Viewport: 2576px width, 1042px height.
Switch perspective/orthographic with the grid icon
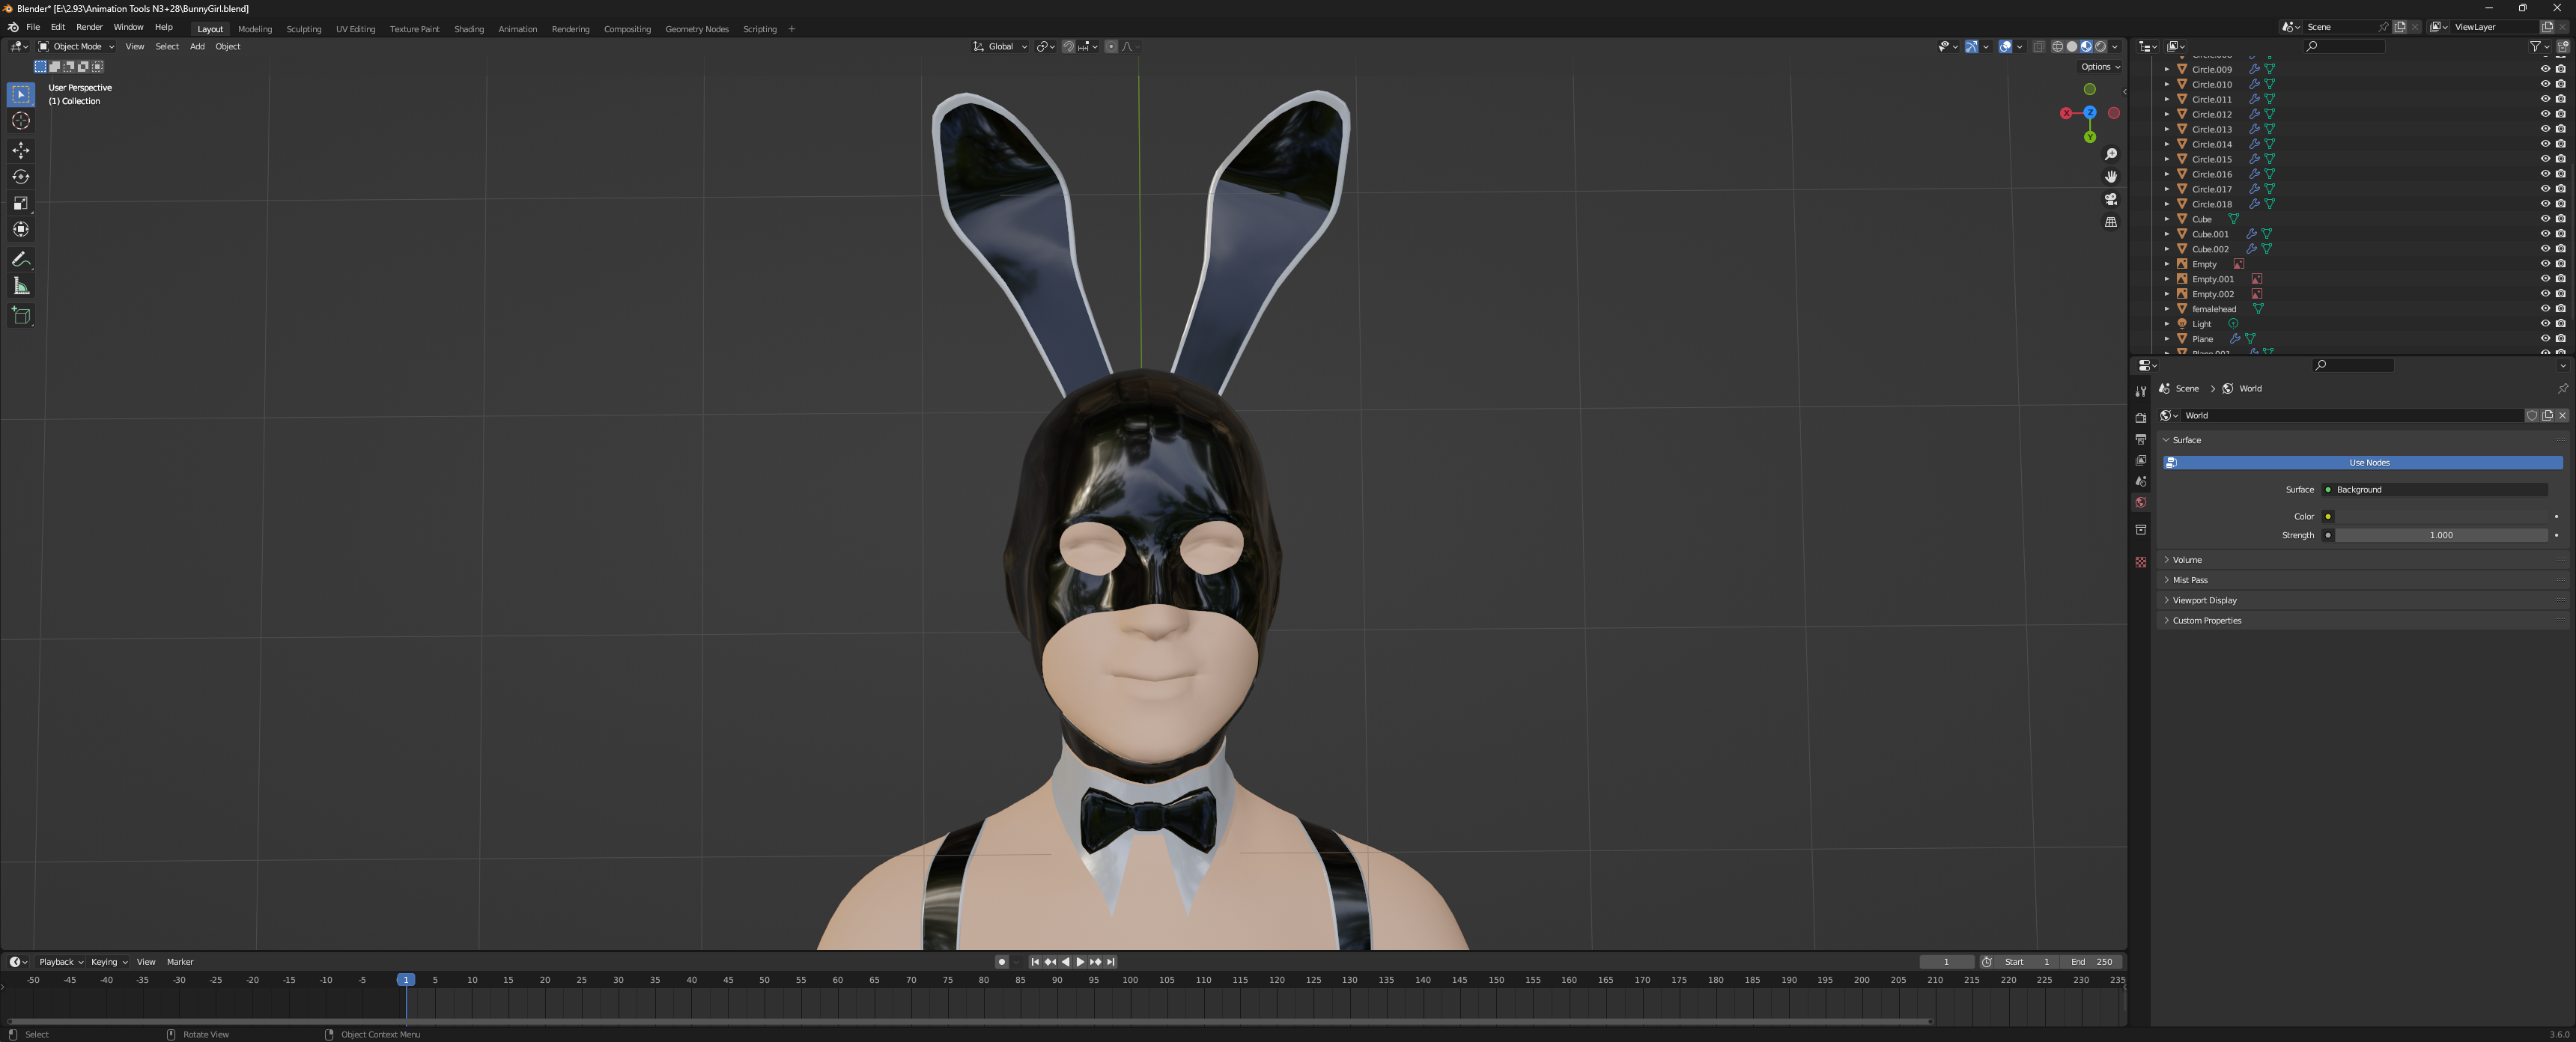2111,223
